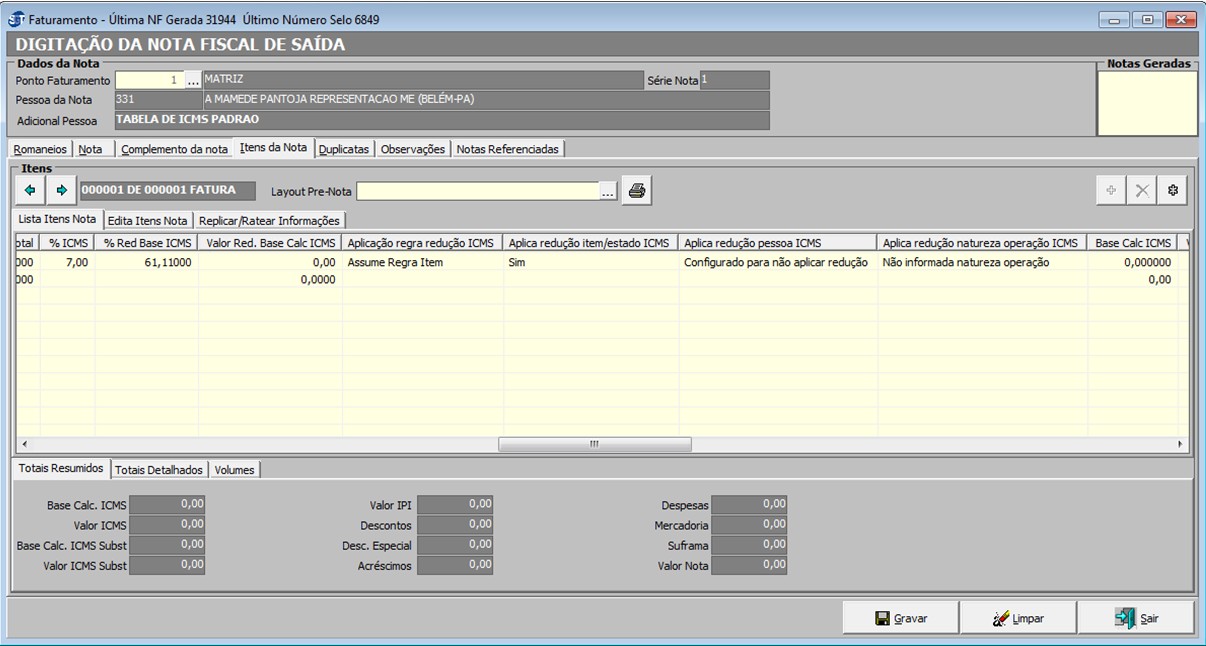Switch to the Volumes tab
Viewport: 1206px width, 646px height.
234,469
